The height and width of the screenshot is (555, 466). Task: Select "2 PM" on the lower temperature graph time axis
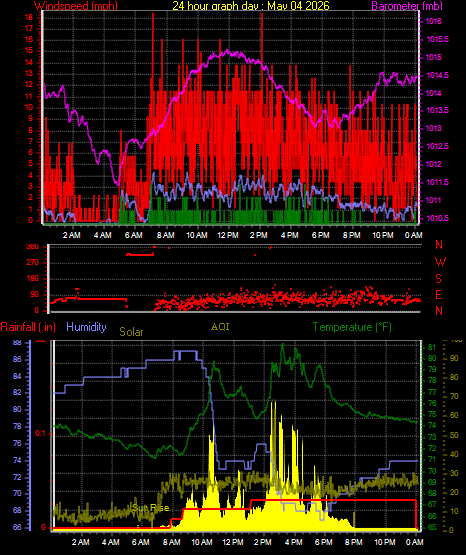(x=263, y=542)
